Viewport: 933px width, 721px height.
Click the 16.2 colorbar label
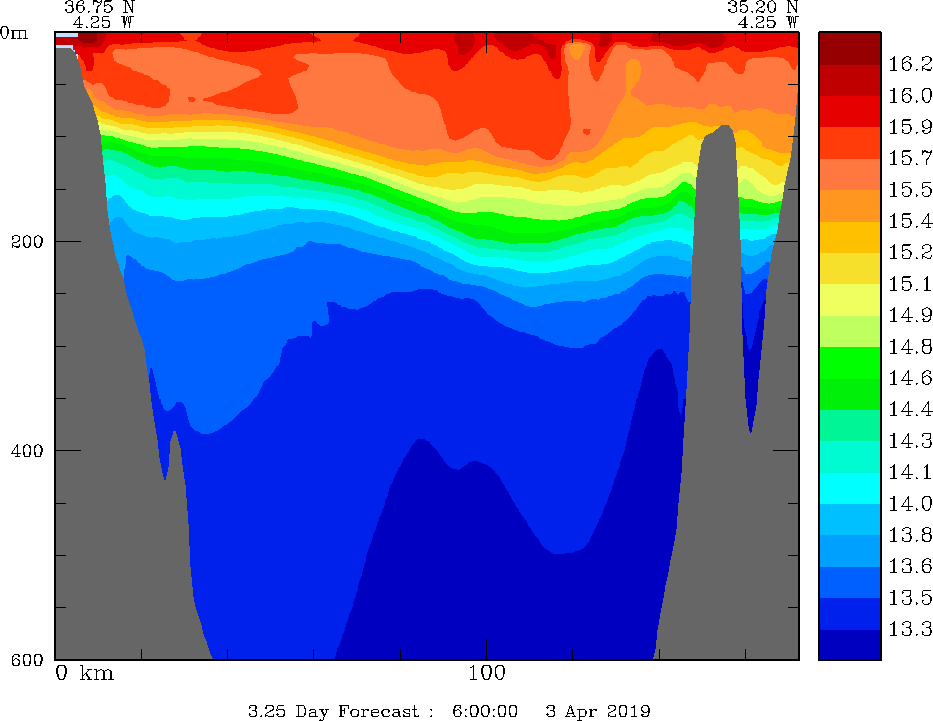click(x=910, y=64)
